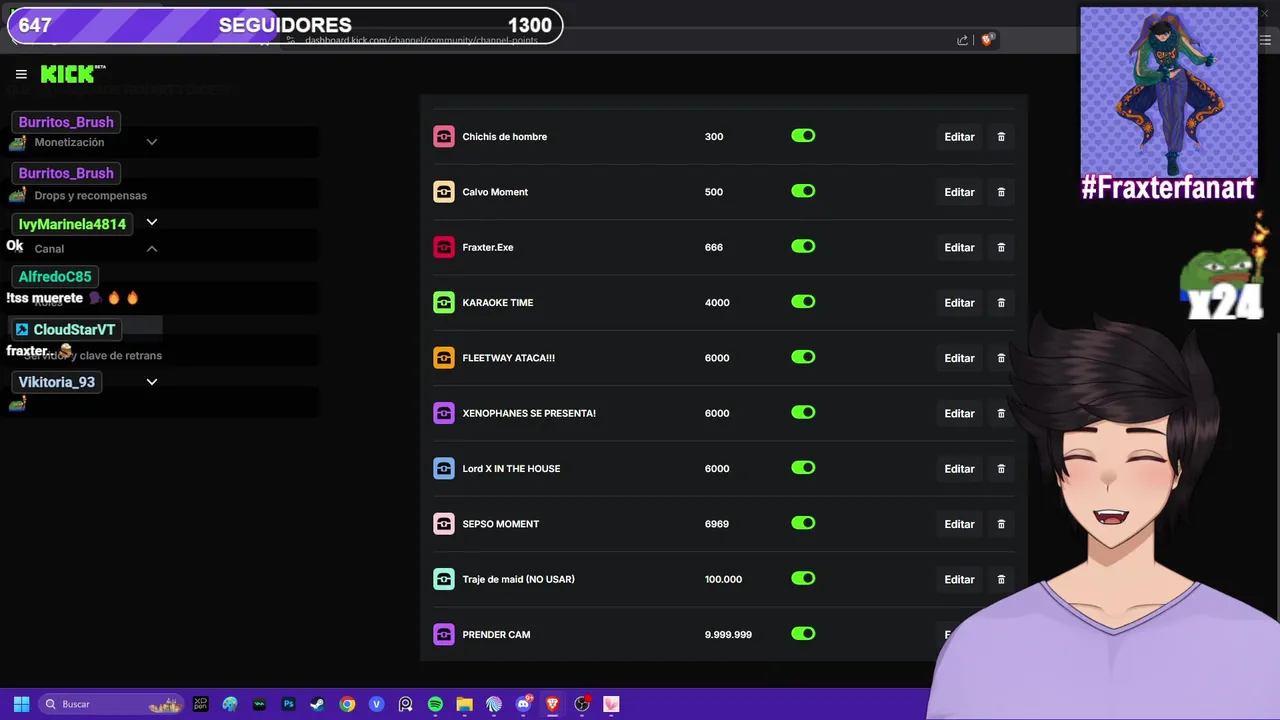
Task: Select the Calvo Moment reward name
Action: (x=495, y=192)
